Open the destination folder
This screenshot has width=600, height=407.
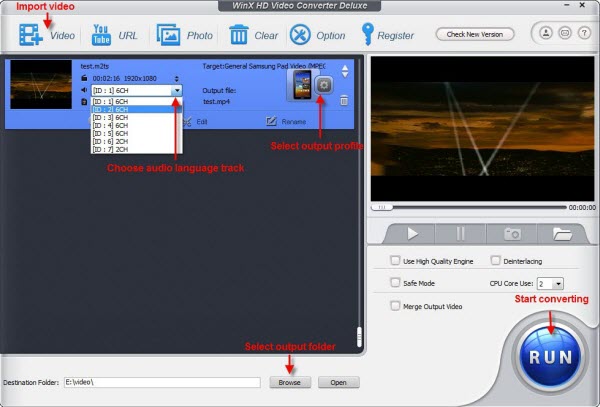(338, 382)
